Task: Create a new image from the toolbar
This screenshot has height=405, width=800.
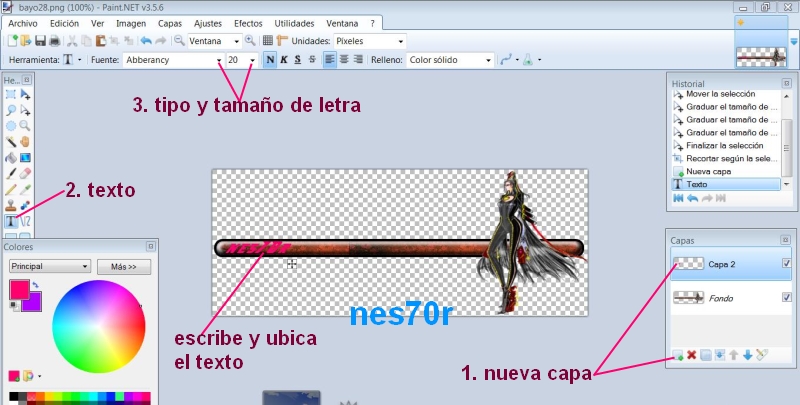Action: pos(12,41)
